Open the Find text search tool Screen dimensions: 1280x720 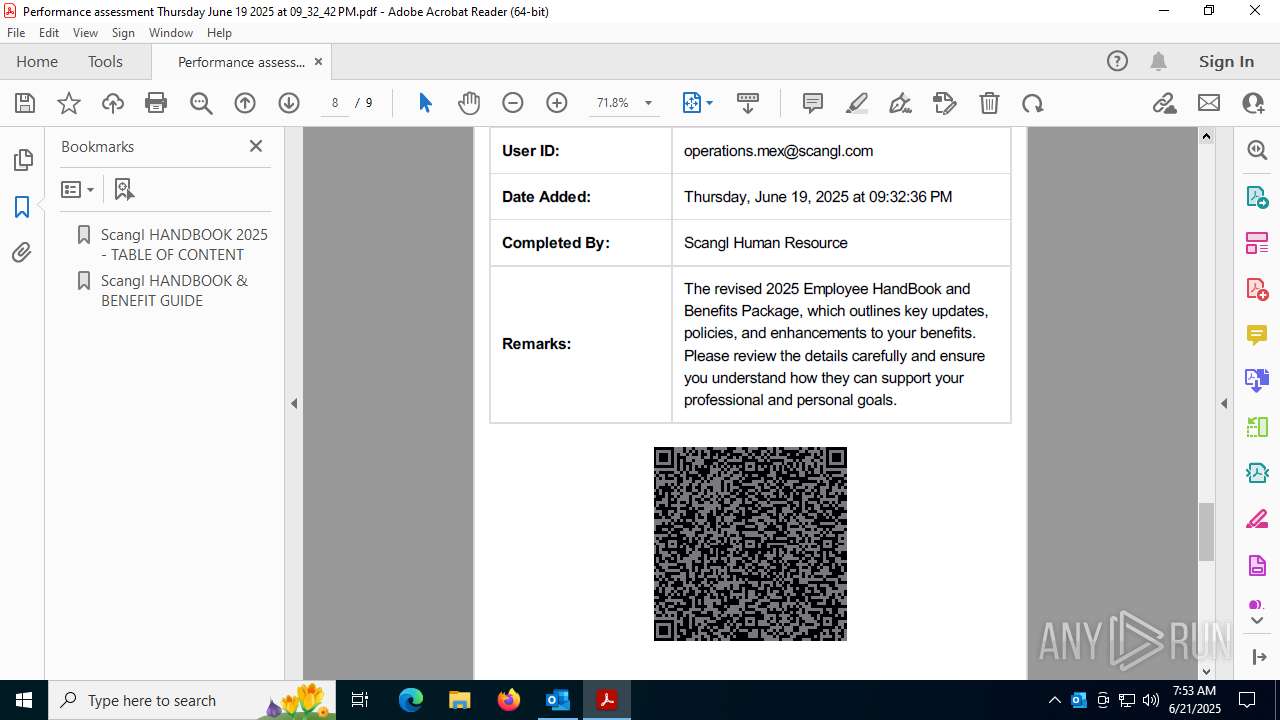[x=201, y=103]
